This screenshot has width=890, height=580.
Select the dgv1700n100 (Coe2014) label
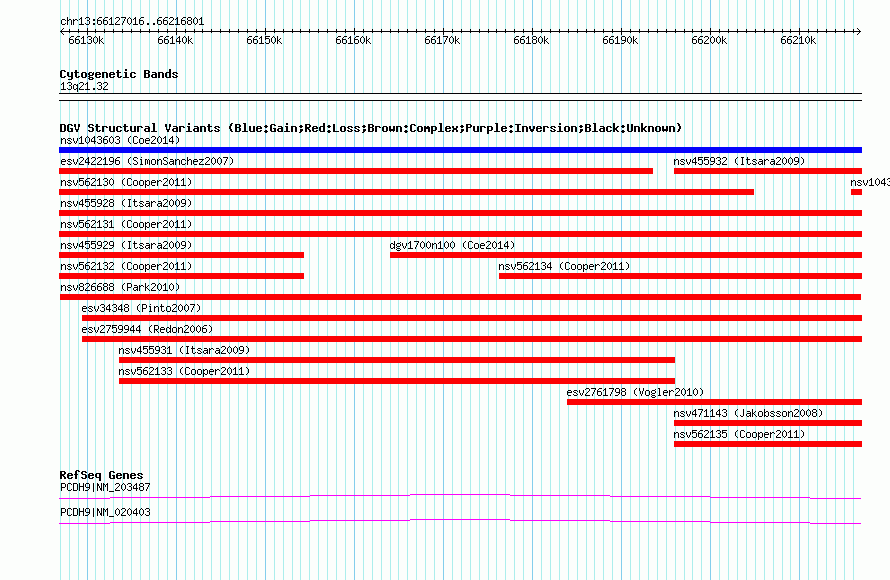click(x=452, y=245)
